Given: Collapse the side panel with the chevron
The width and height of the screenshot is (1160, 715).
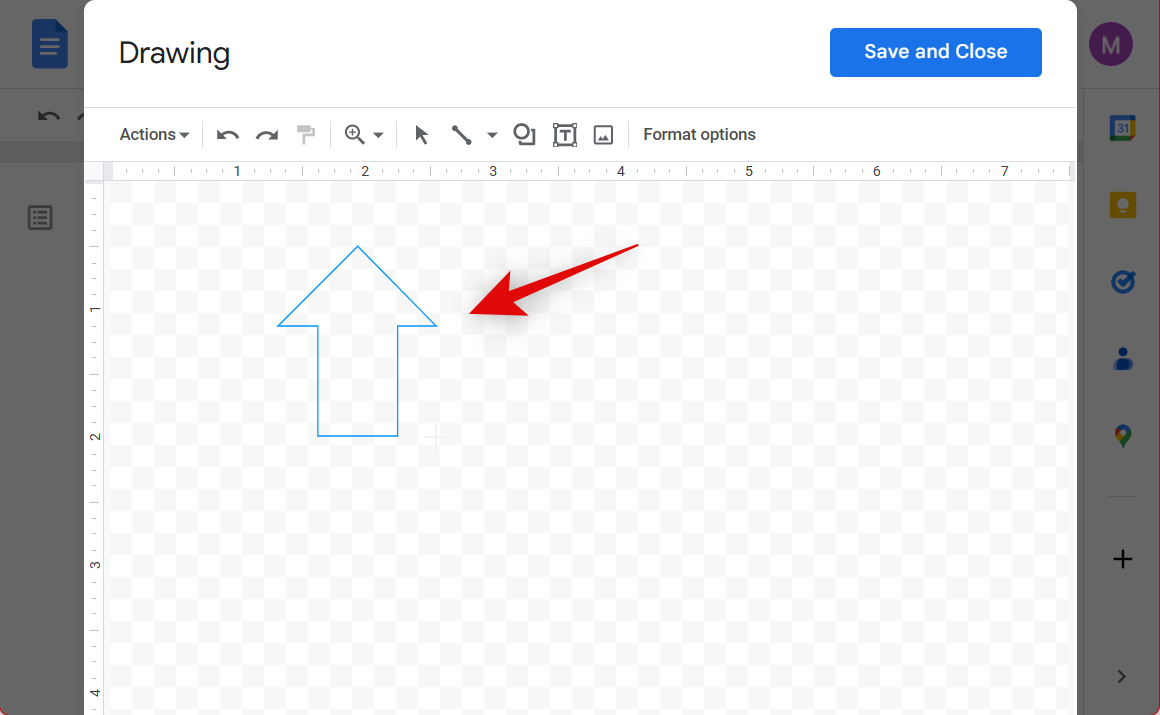Looking at the screenshot, I should click(1122, 677).
